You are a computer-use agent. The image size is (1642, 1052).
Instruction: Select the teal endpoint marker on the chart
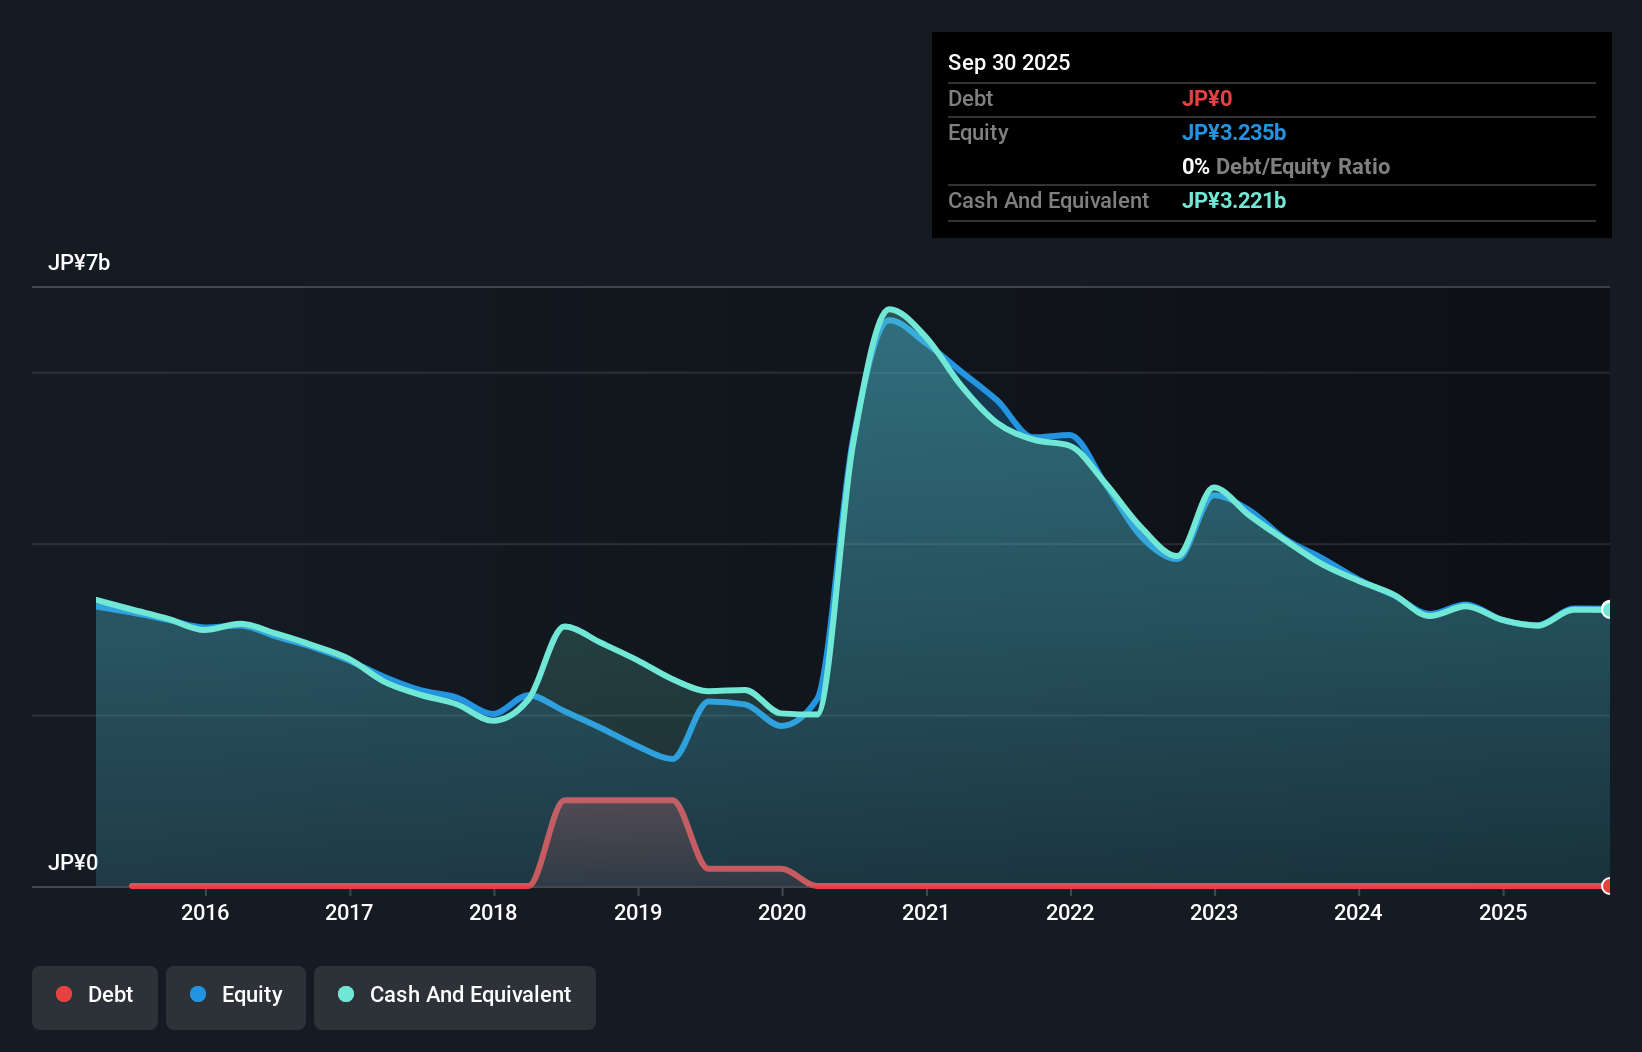pos(1608,608)
